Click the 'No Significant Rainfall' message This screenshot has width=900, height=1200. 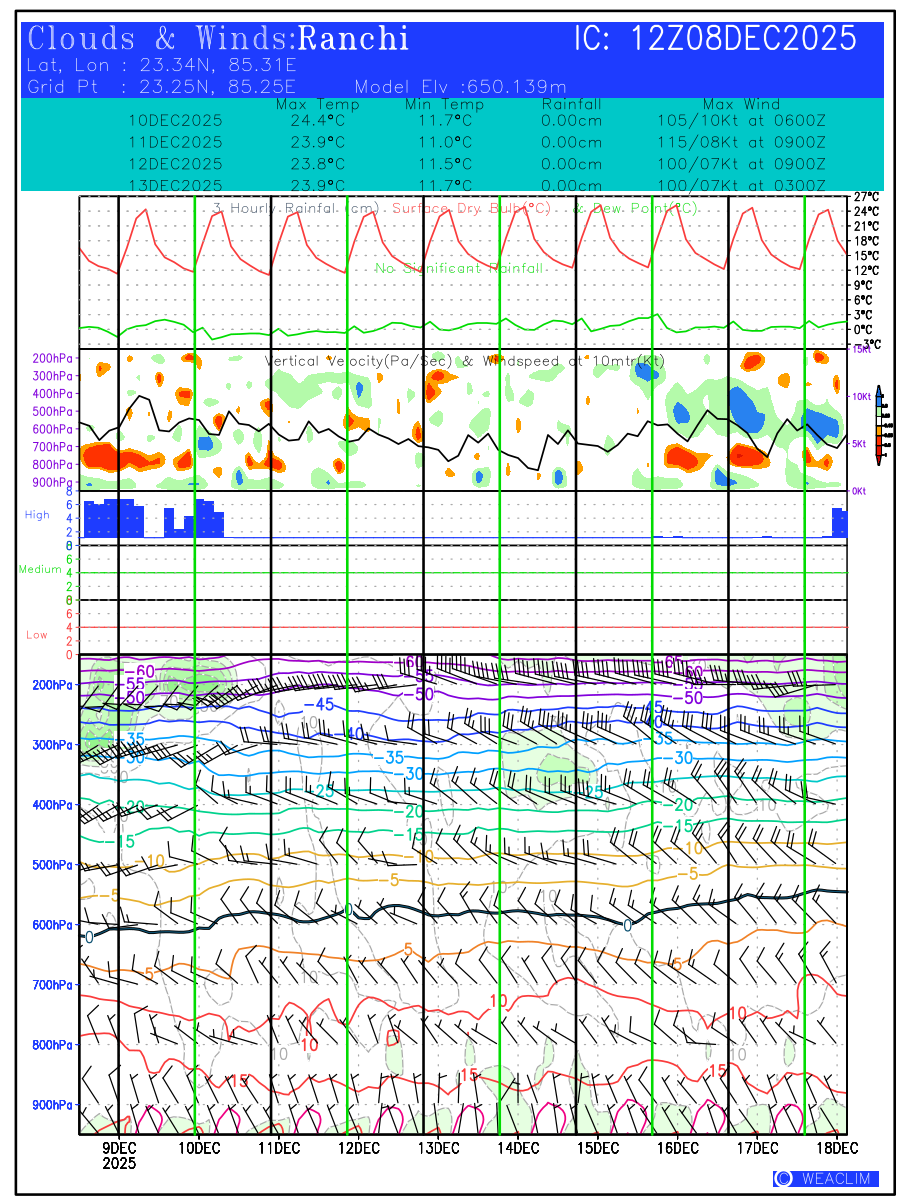(459, 268)
